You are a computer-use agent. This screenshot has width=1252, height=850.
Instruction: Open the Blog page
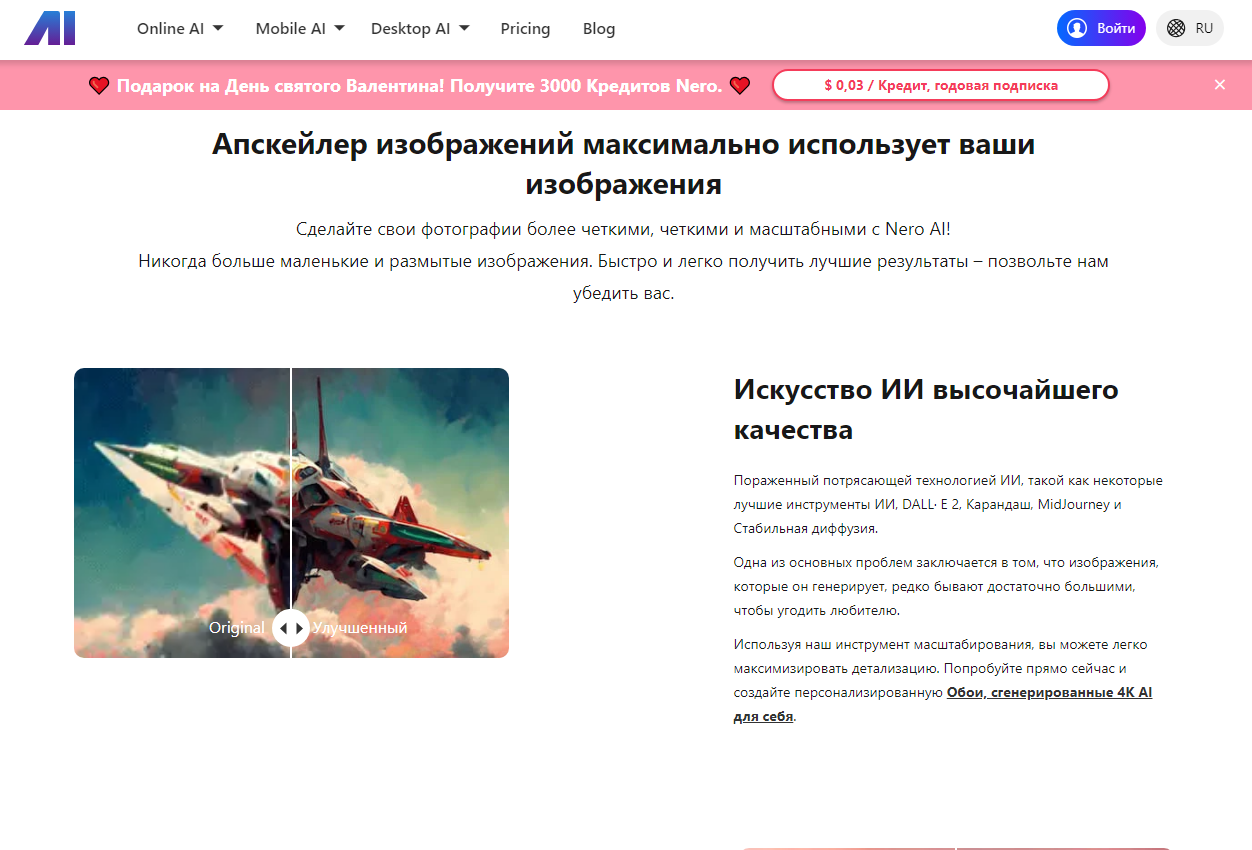[x=599, y=28]
